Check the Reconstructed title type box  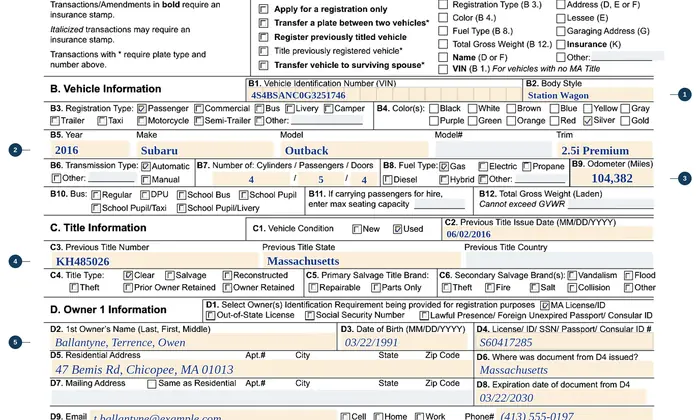[227, 275]
